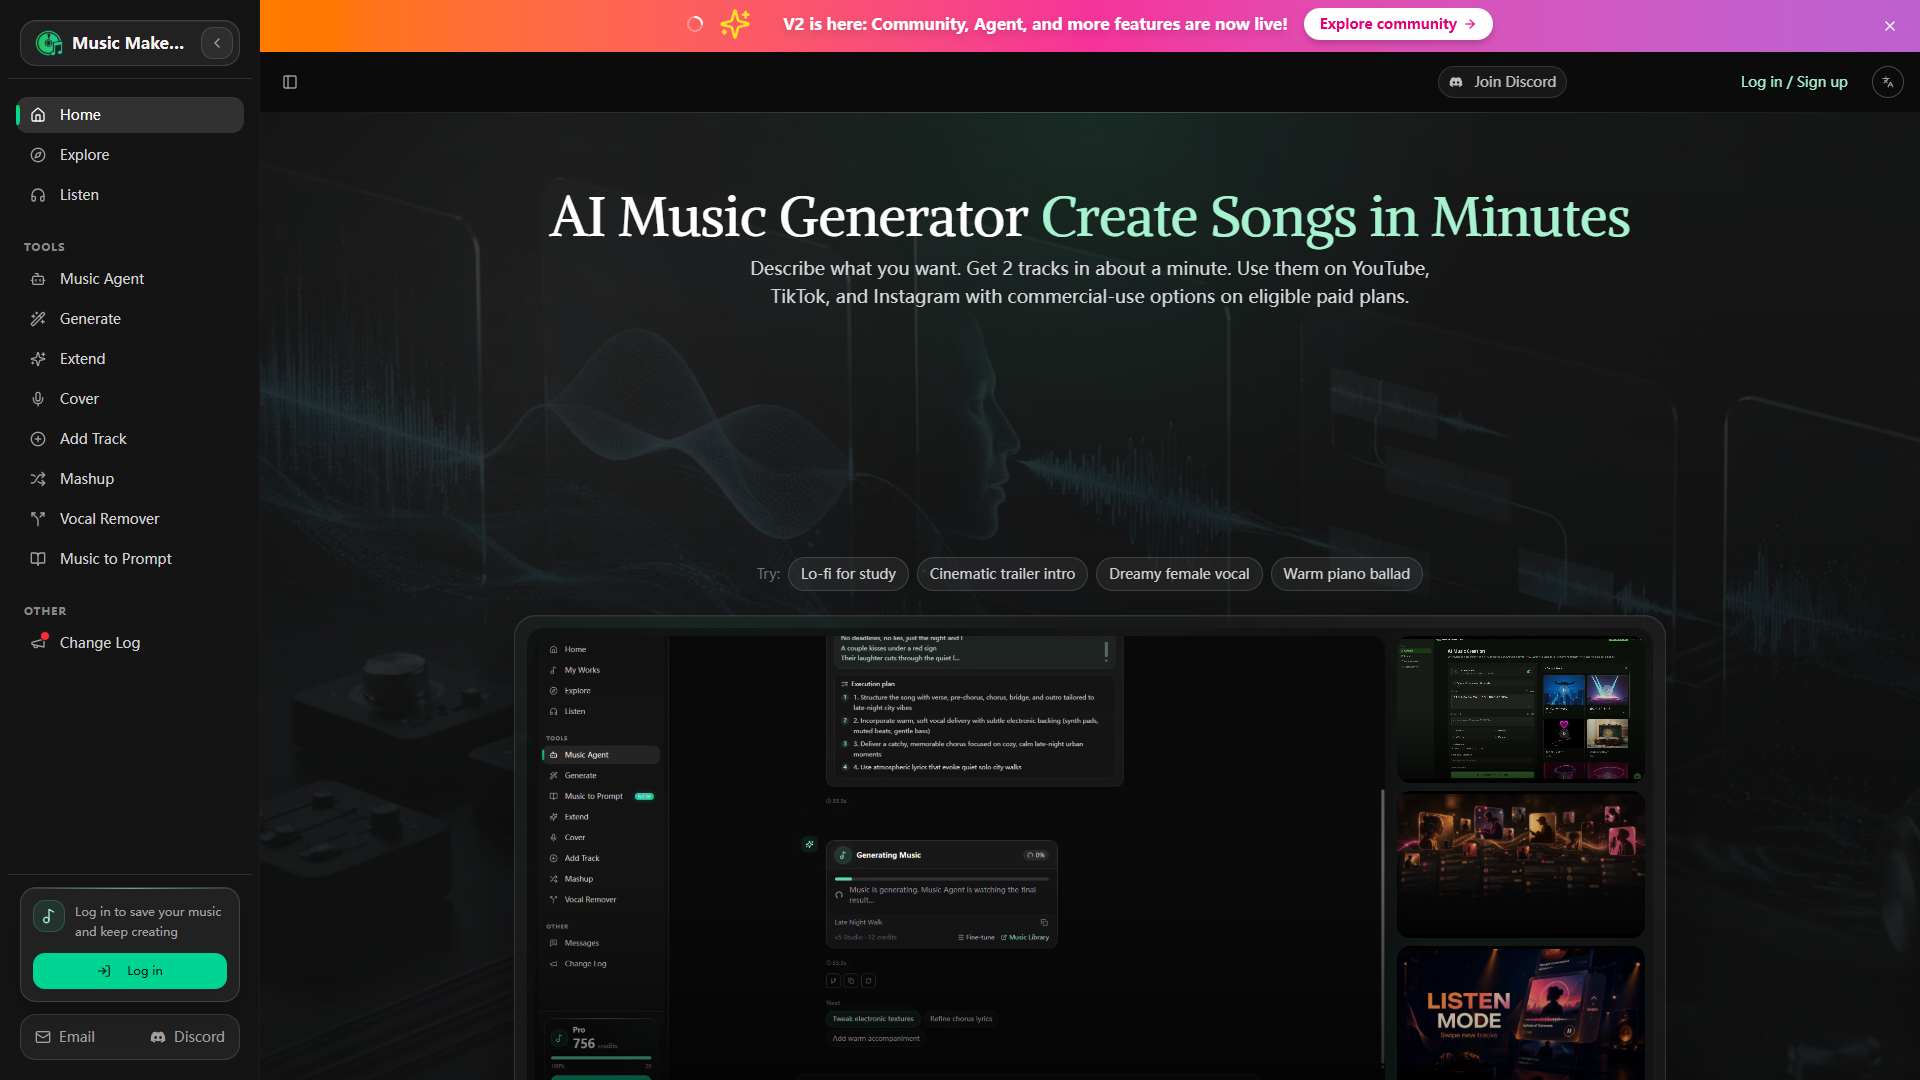The image size is (1920, 1080).
Task: Click the Explore compass icon
Action: tap(38, 155)
